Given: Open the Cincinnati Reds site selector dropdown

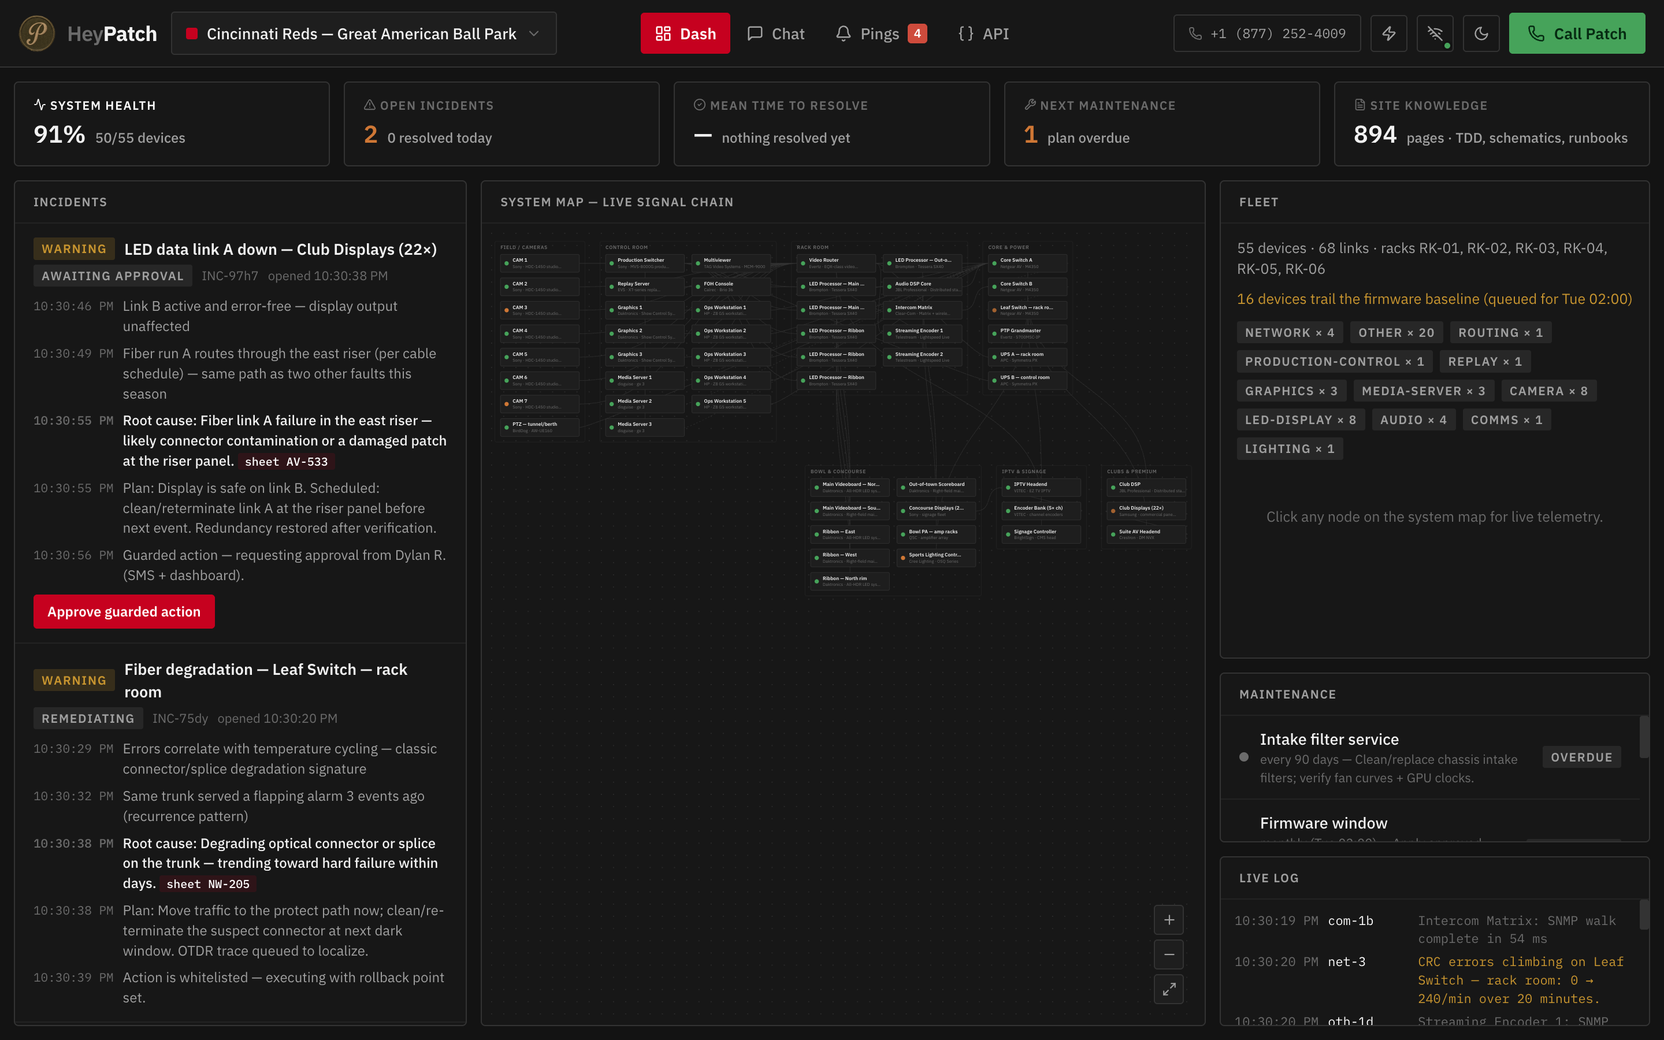Looking at the screenshot, I should (x=364, y=33).
